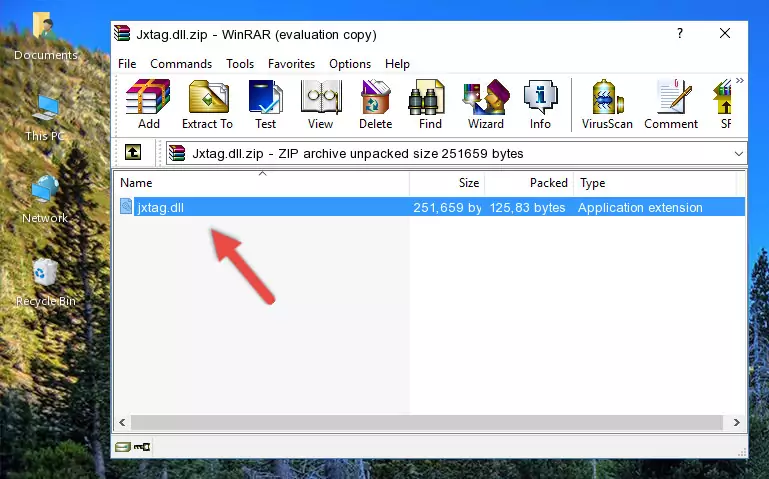Open the Tools menu
769x479 pixels.
point(240,64)
